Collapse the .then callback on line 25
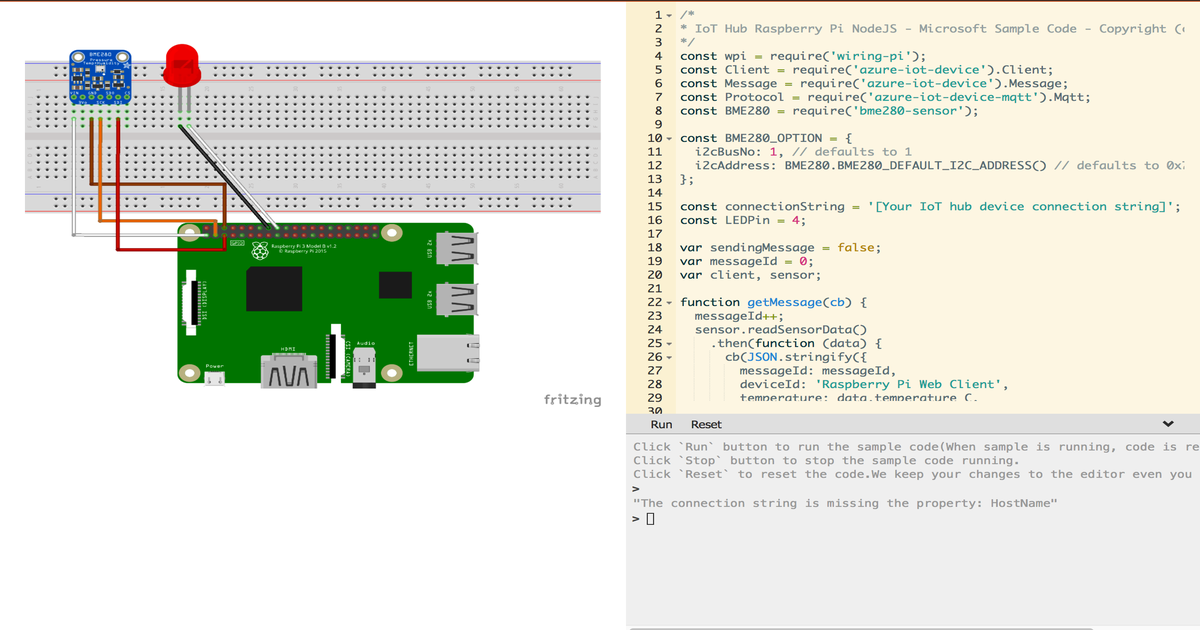 [x=671, y=343]
